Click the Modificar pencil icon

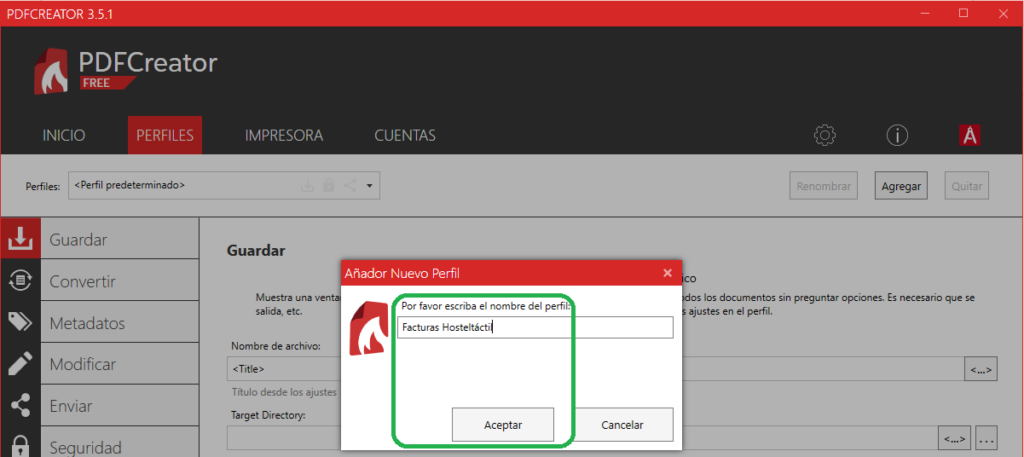pyautogui.click(x=19, y=364)
